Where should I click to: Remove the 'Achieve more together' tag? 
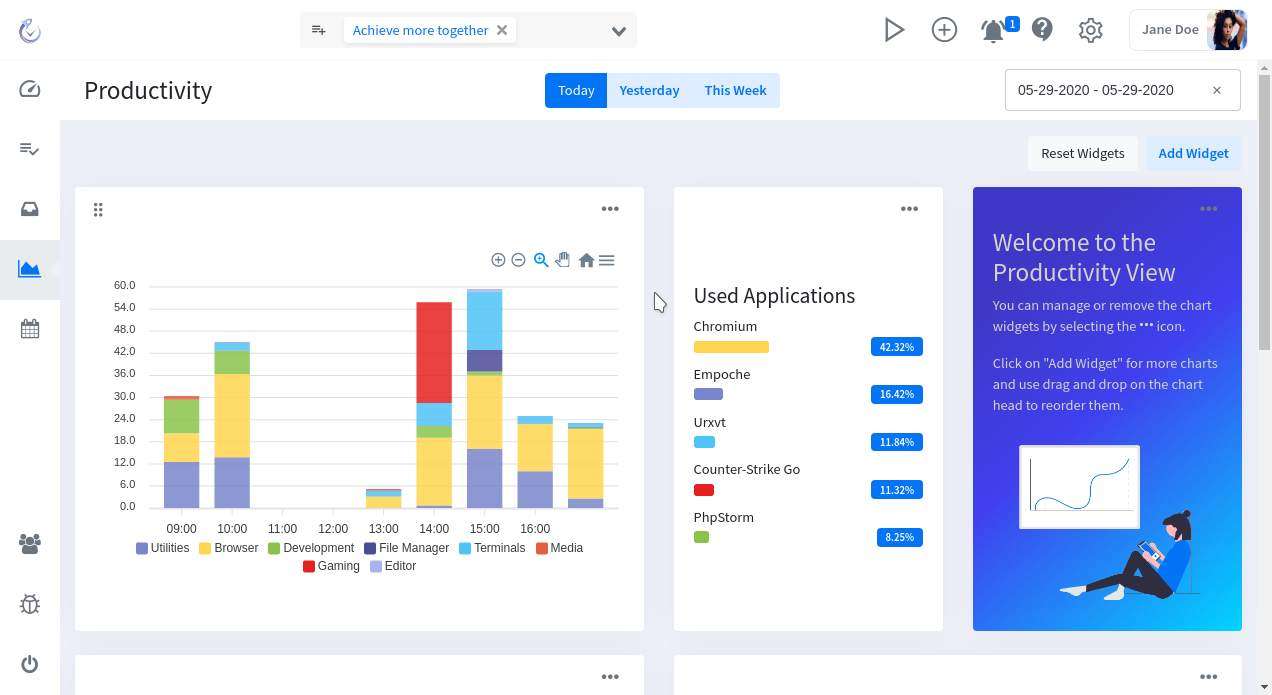pyautogui.click(x=502, y=30)
